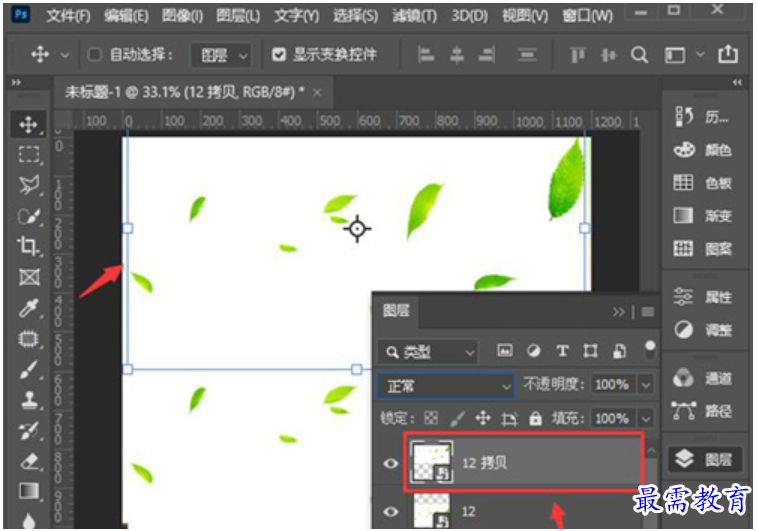Click align left edges icon
Screen dimensions: 757x531
coord(426,55)
